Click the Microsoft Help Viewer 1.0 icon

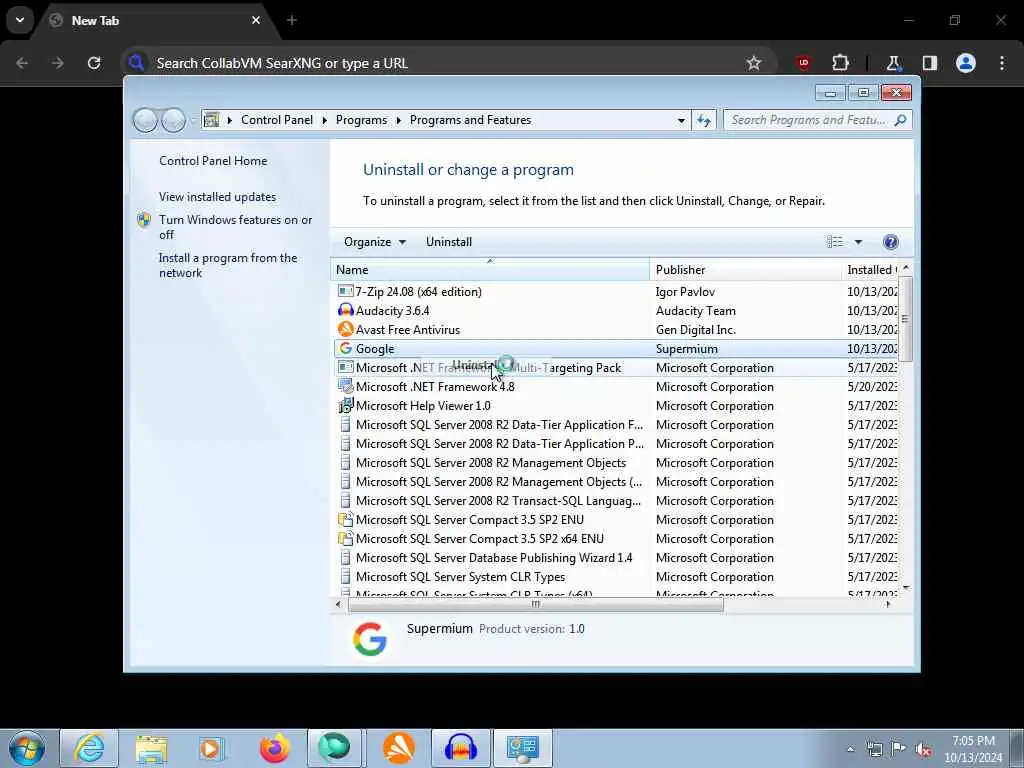345,405
